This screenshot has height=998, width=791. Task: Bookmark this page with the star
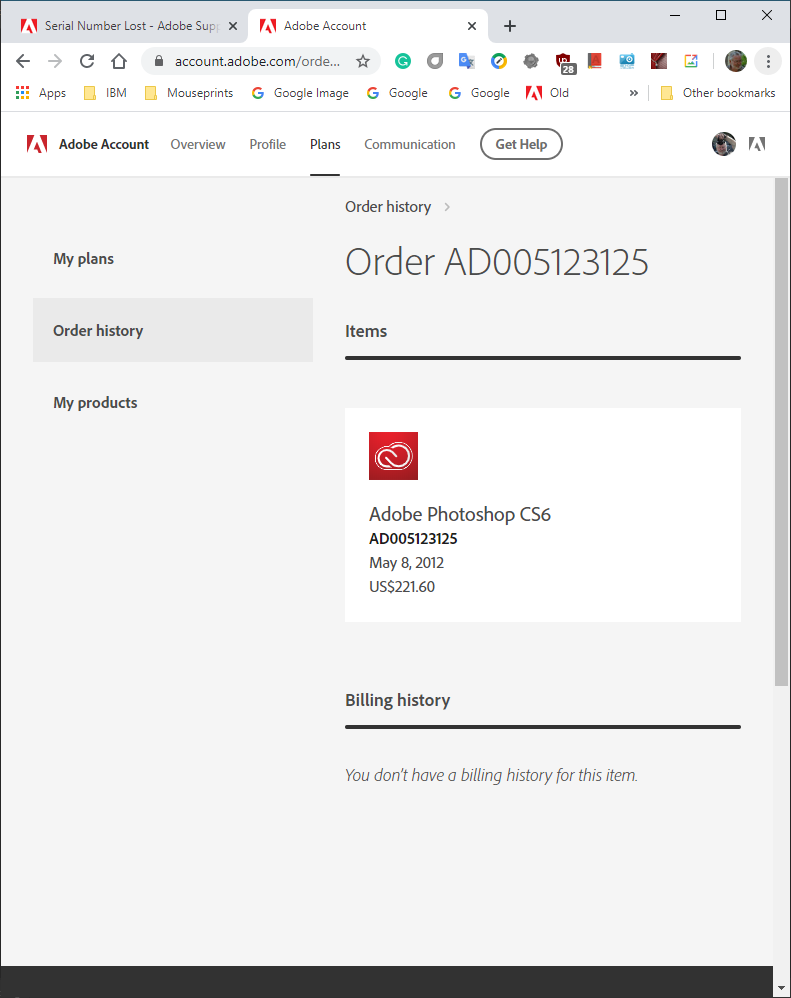(x=363, y=61)
